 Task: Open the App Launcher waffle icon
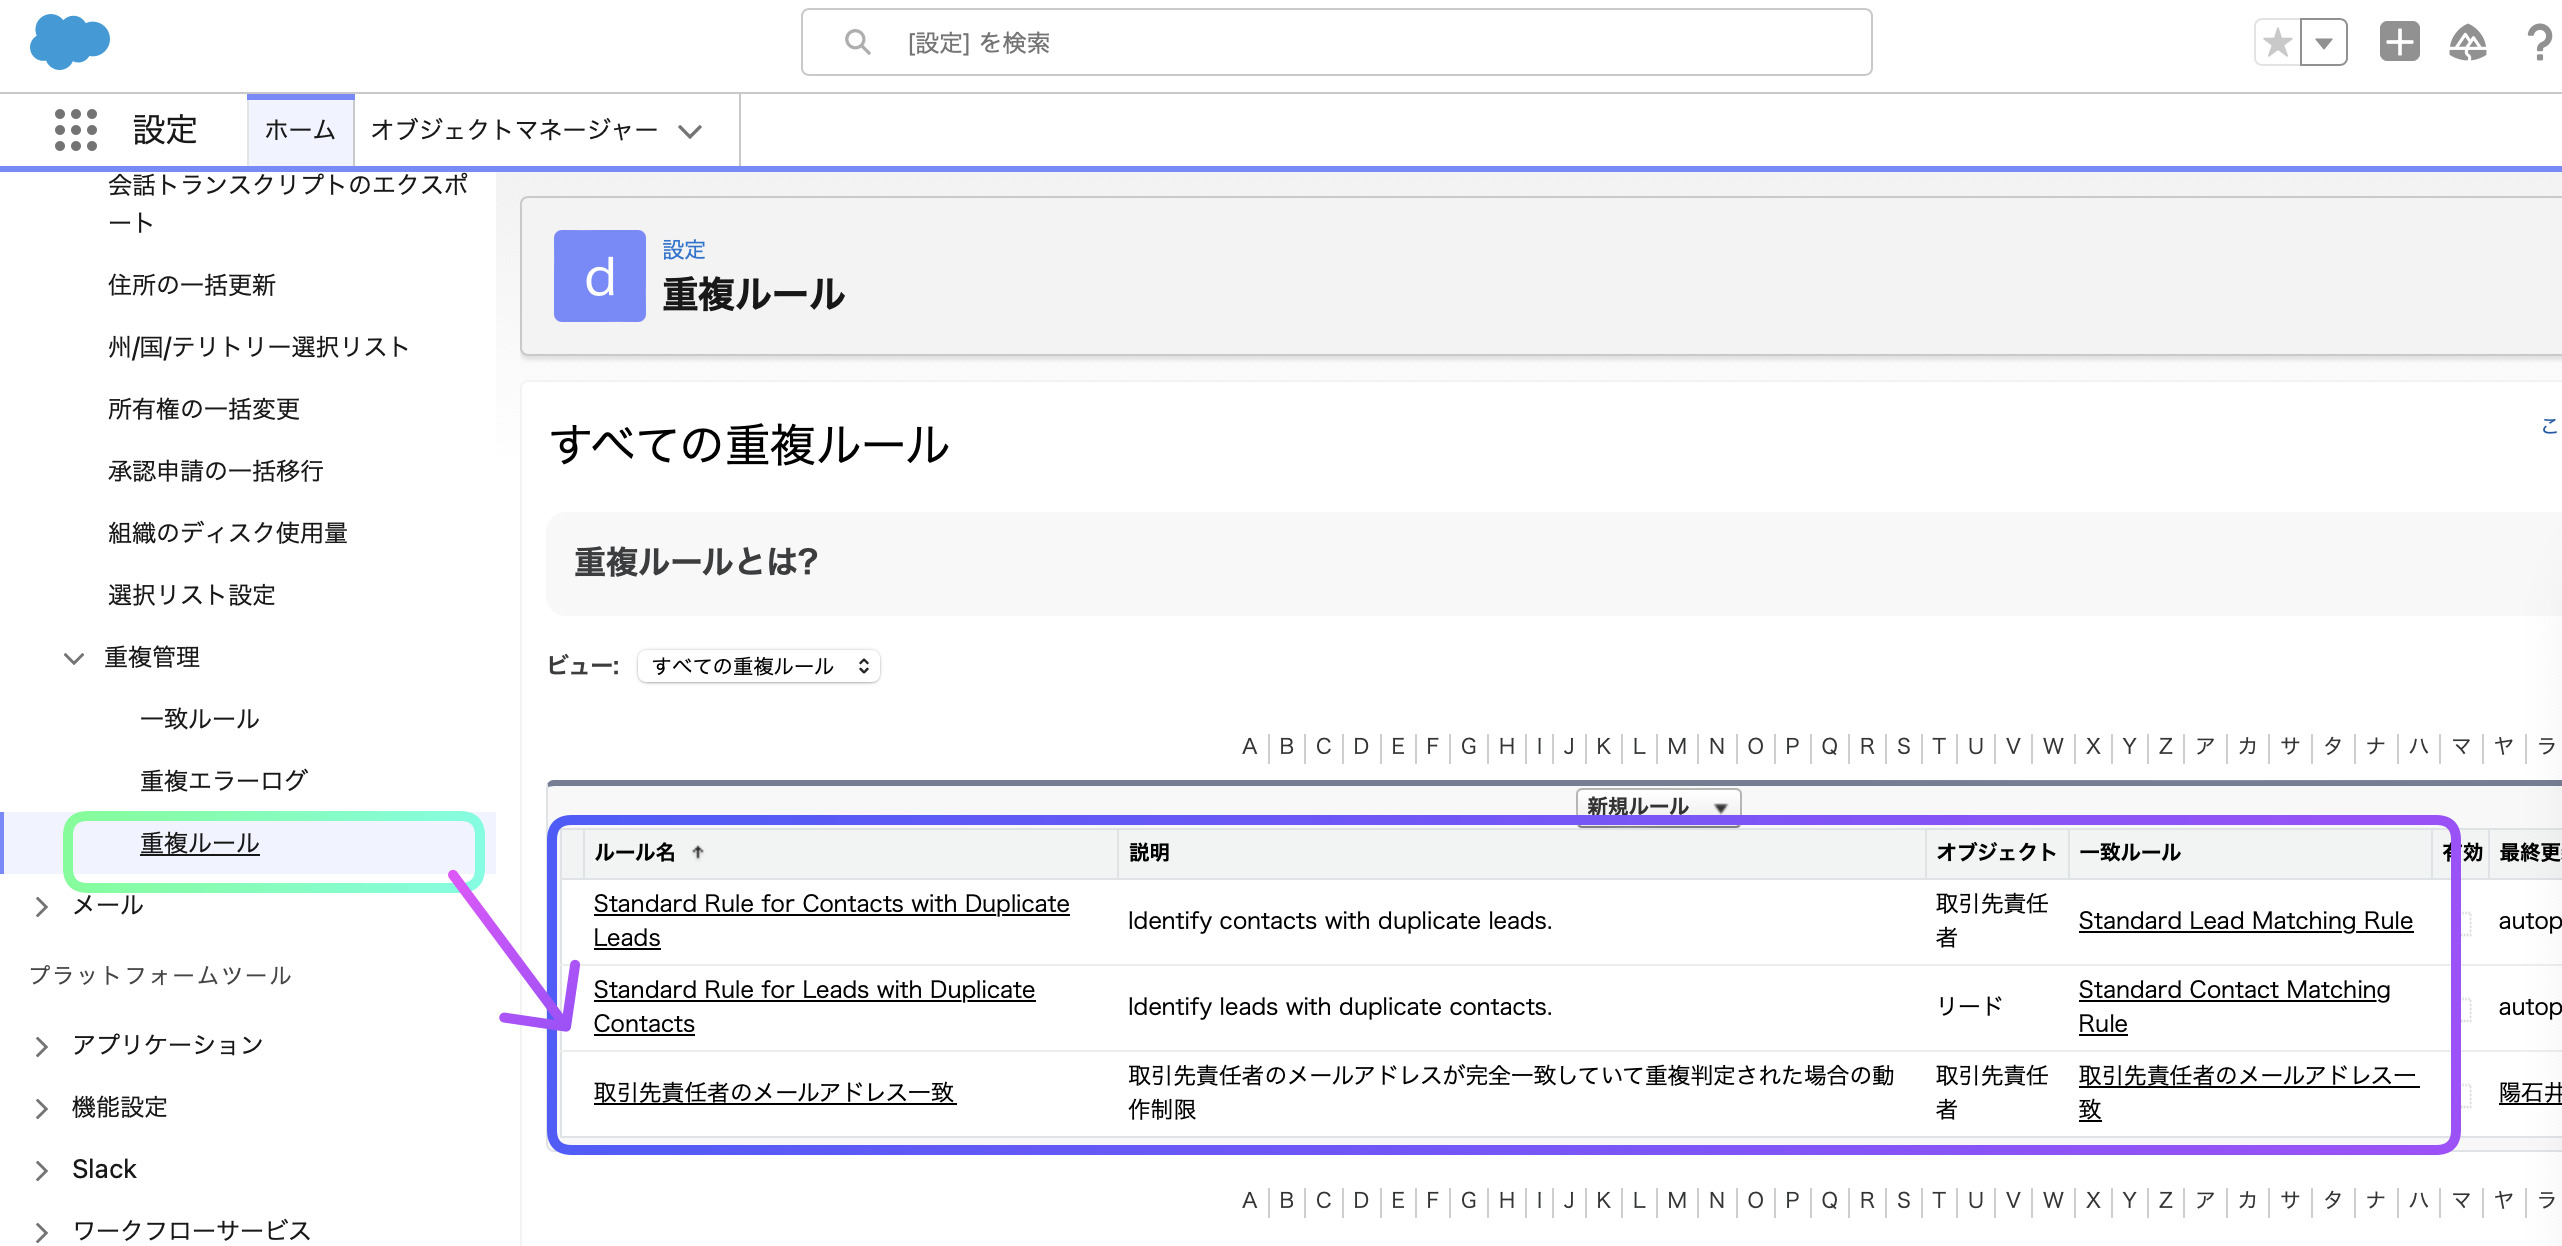point(74,129)
